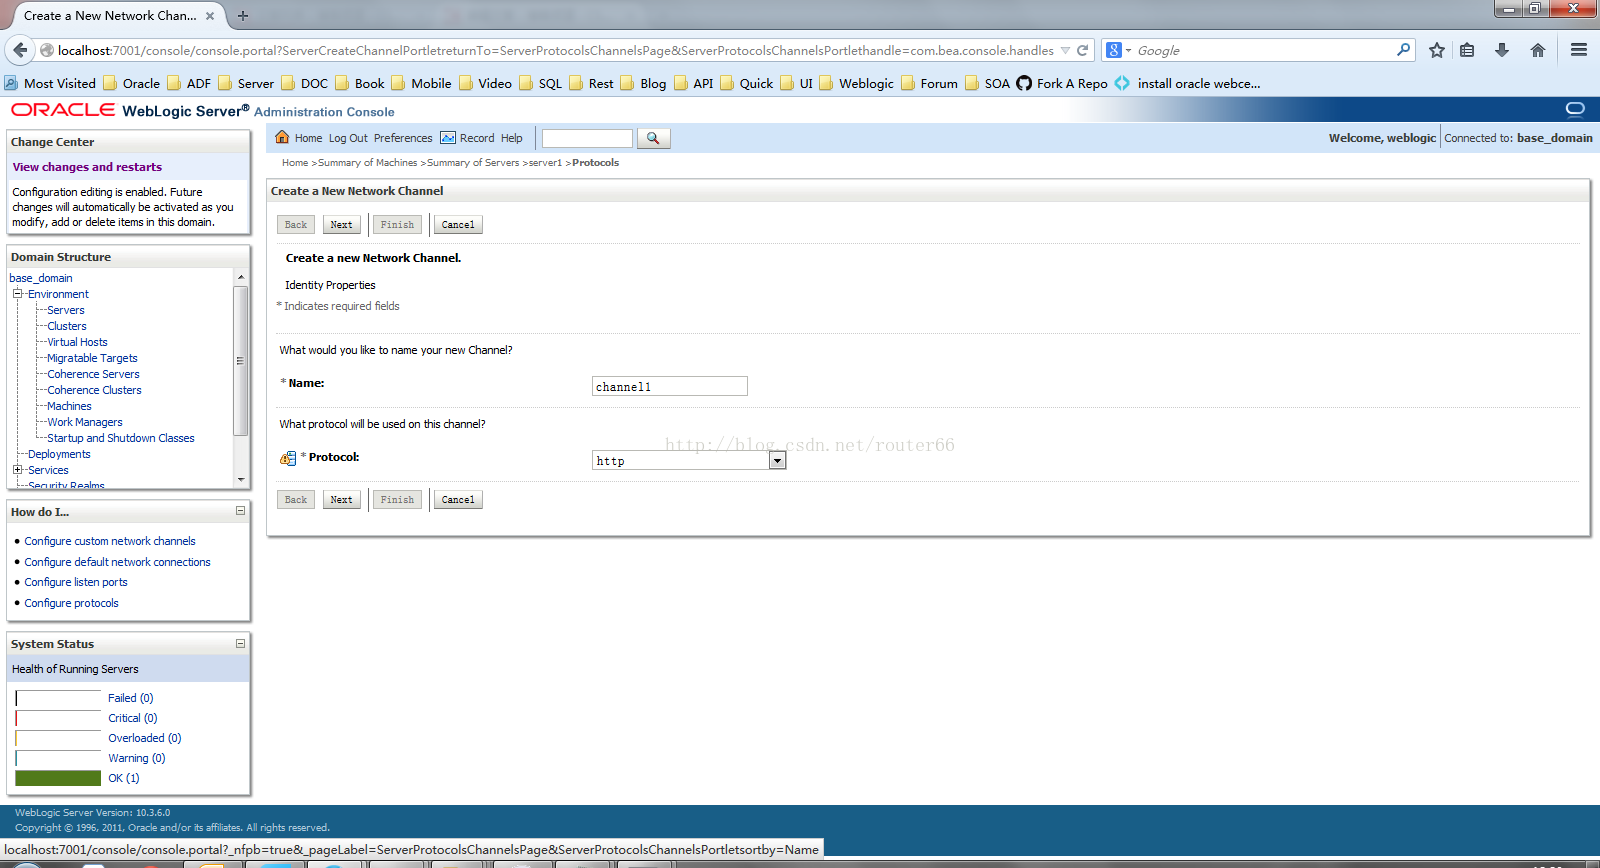Click the browser address bar URL
This screenshot has width=1600, height=868.
(x=555, y=50)
